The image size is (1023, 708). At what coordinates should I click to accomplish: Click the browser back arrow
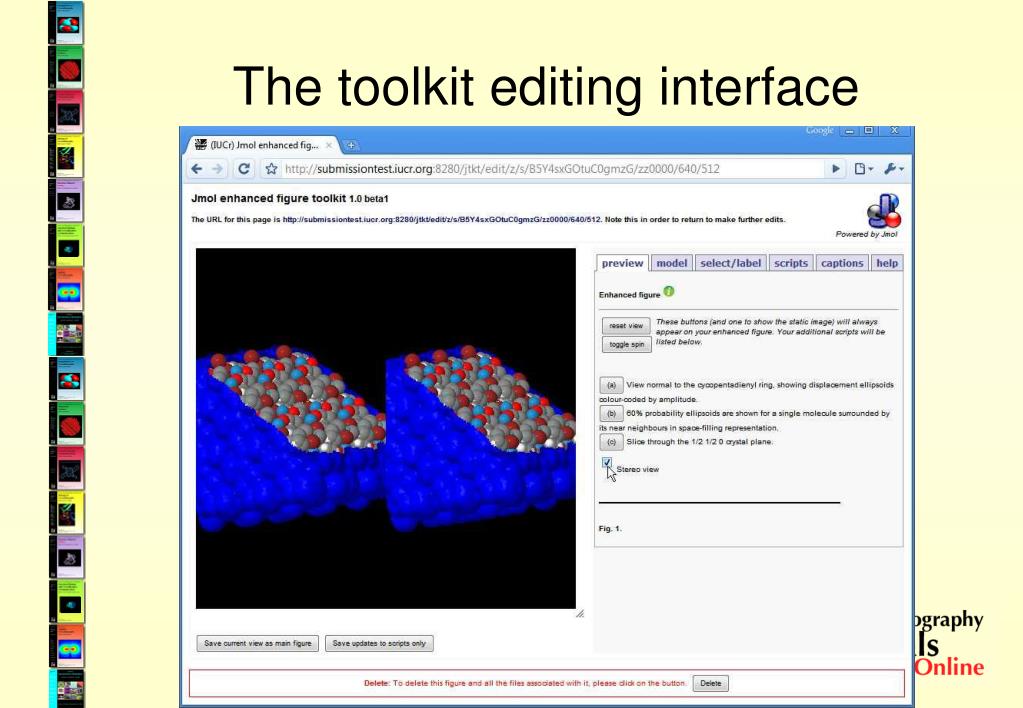[x=196, y=169]
